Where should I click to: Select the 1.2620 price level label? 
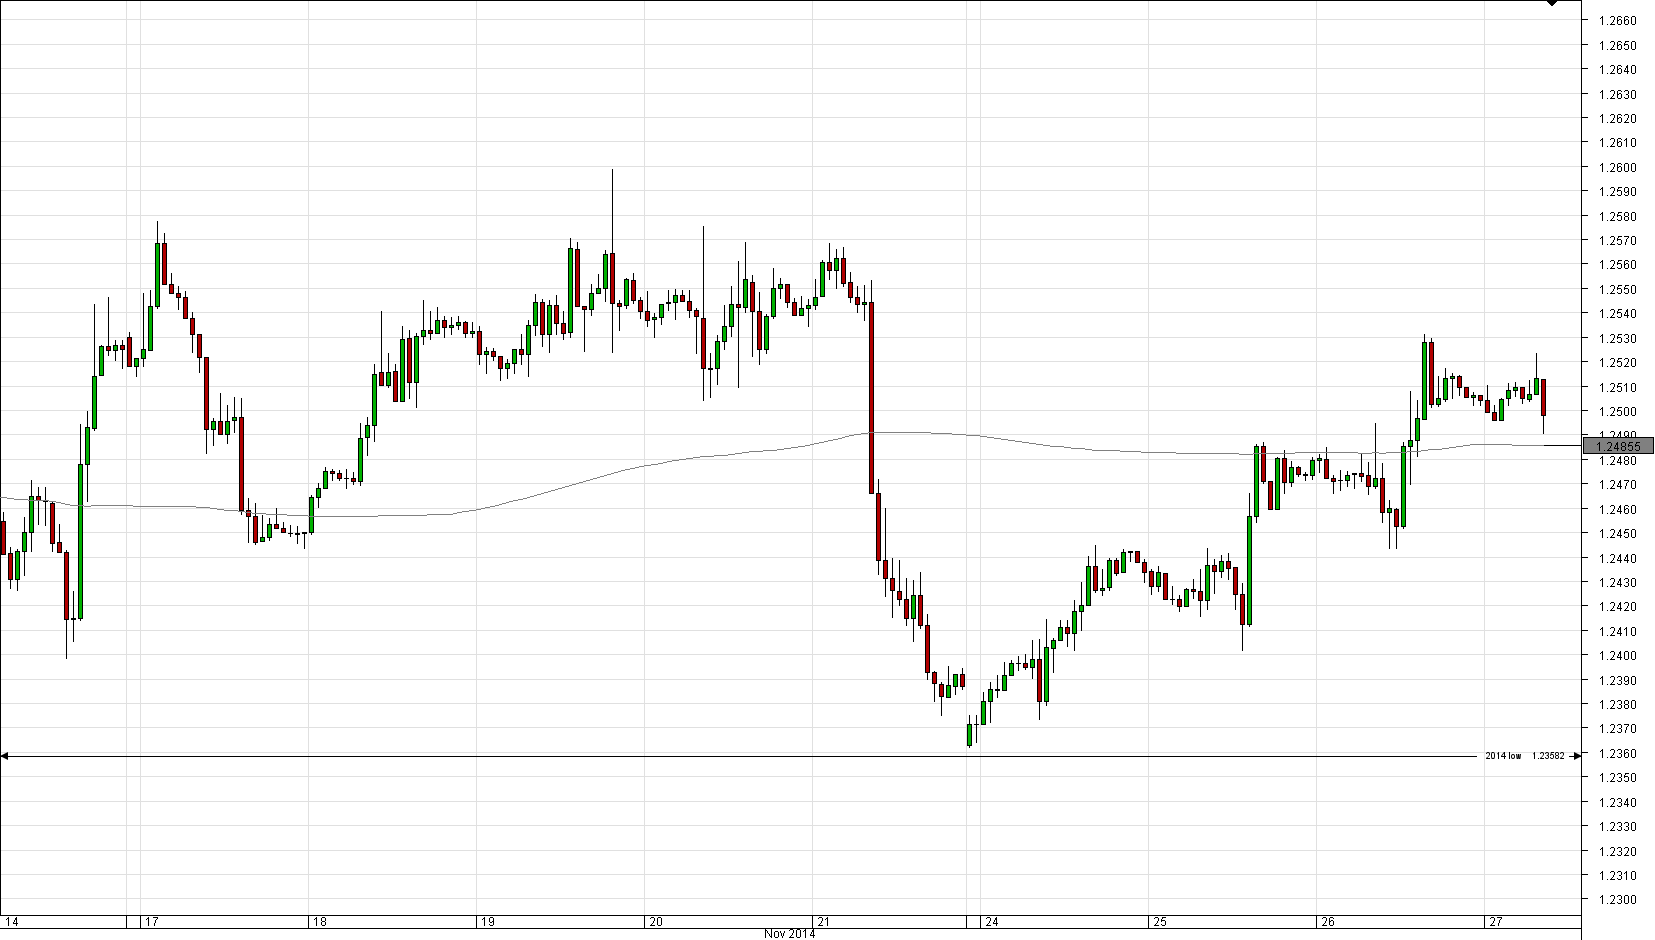[1618, 119]
